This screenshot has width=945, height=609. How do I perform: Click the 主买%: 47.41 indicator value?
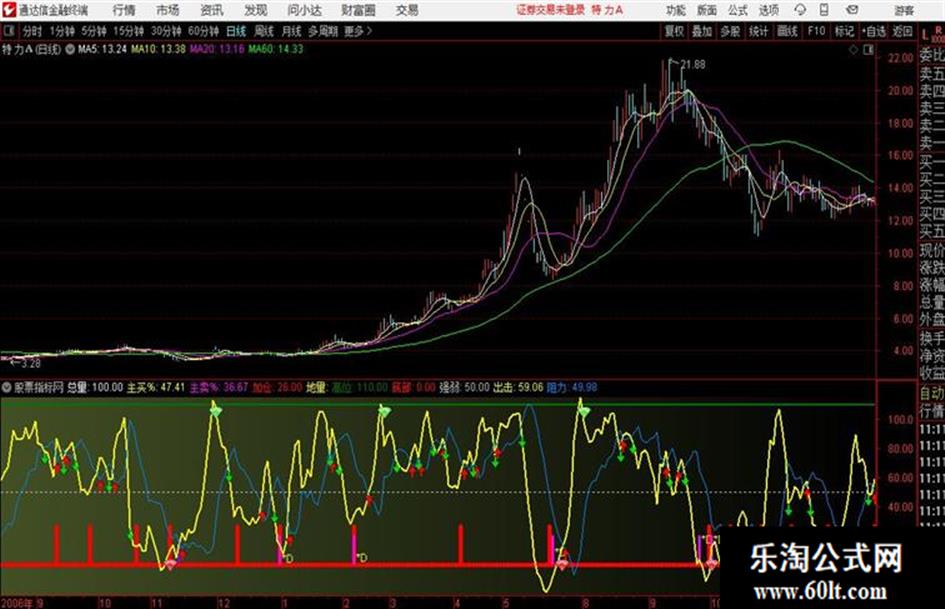[x=155, y=387]
